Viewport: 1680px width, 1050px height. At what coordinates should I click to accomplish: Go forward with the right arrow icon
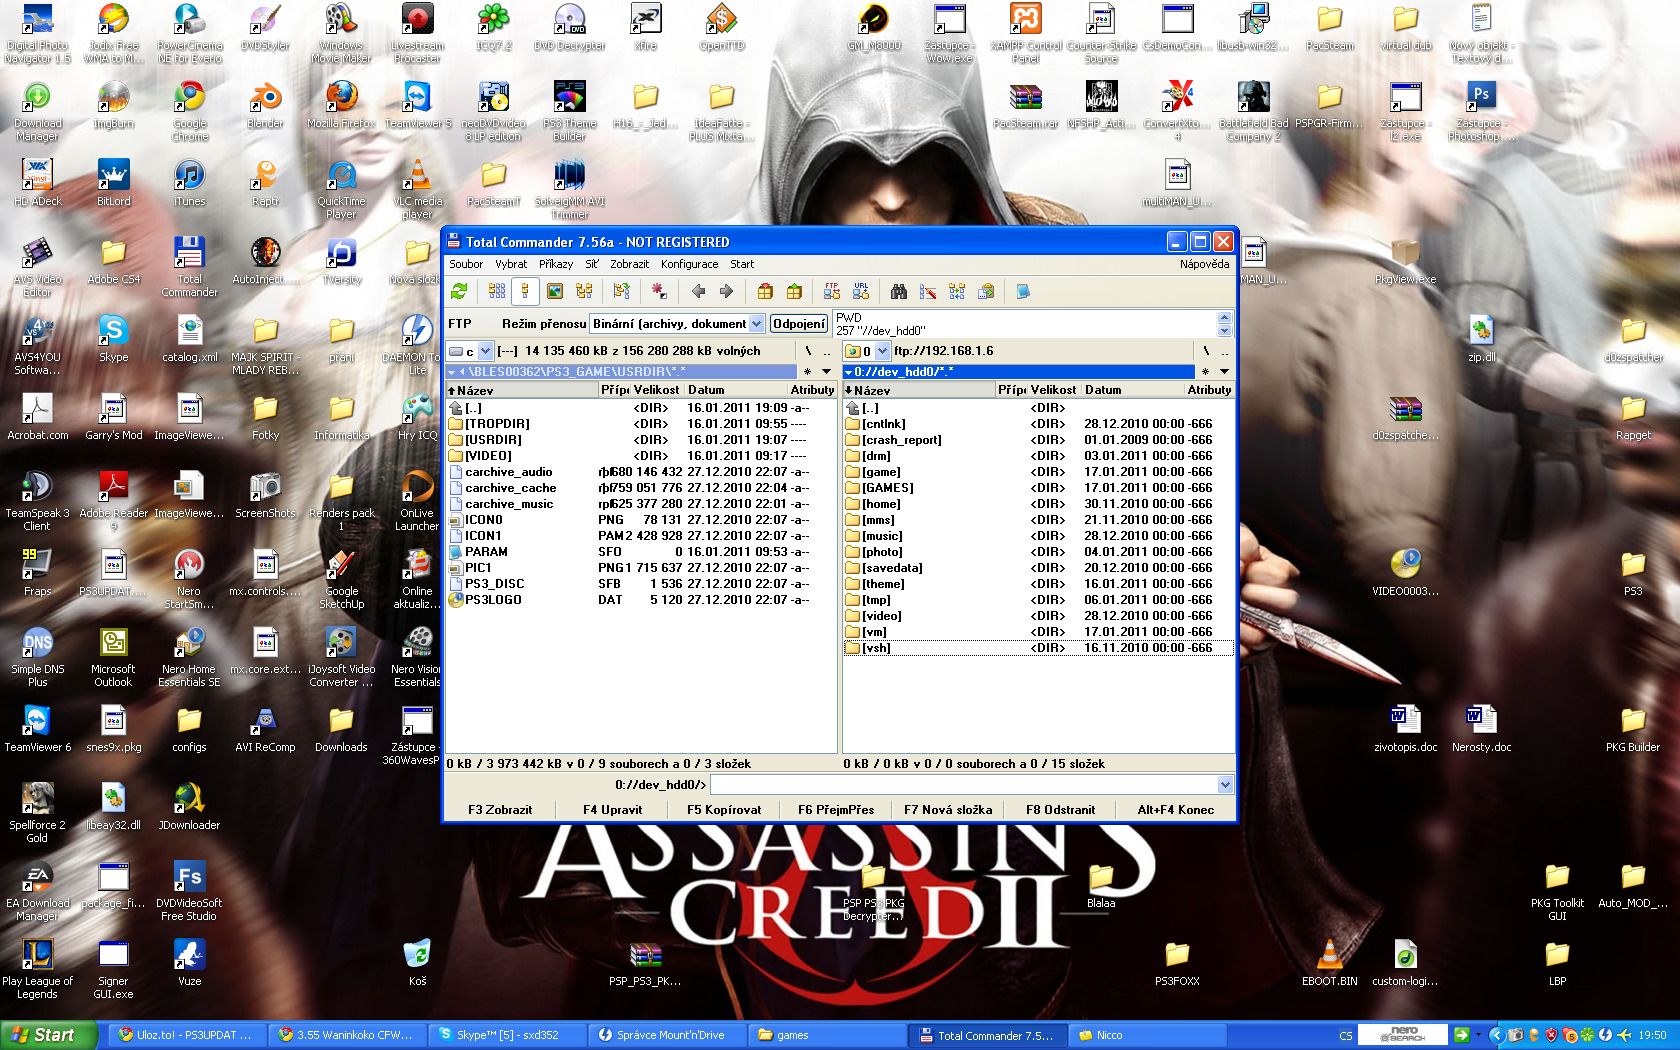tap(727, 291)
